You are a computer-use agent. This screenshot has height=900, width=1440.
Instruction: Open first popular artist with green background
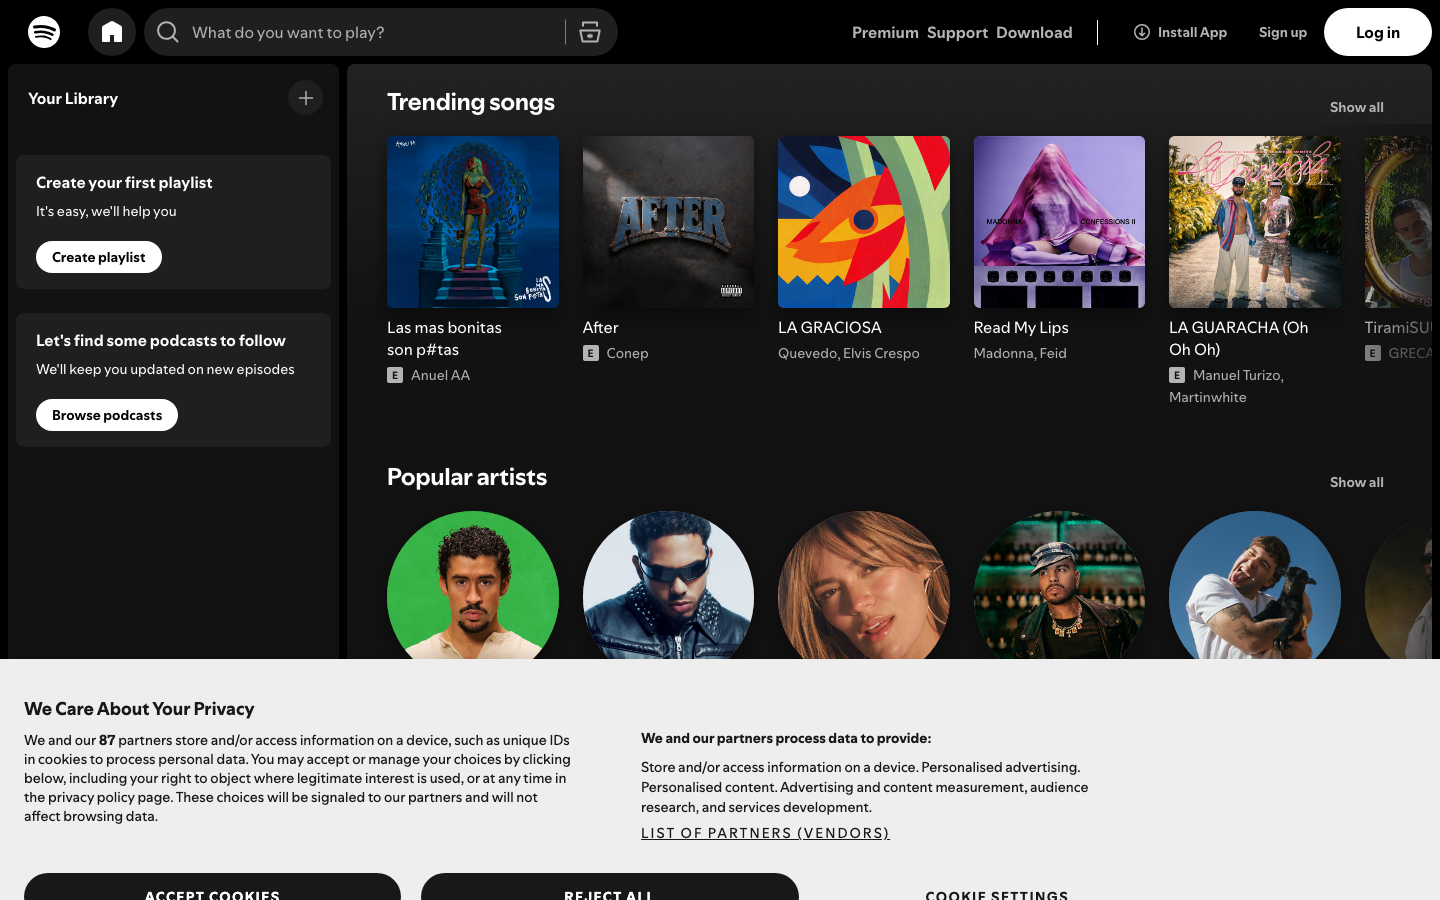click(473, 585)
